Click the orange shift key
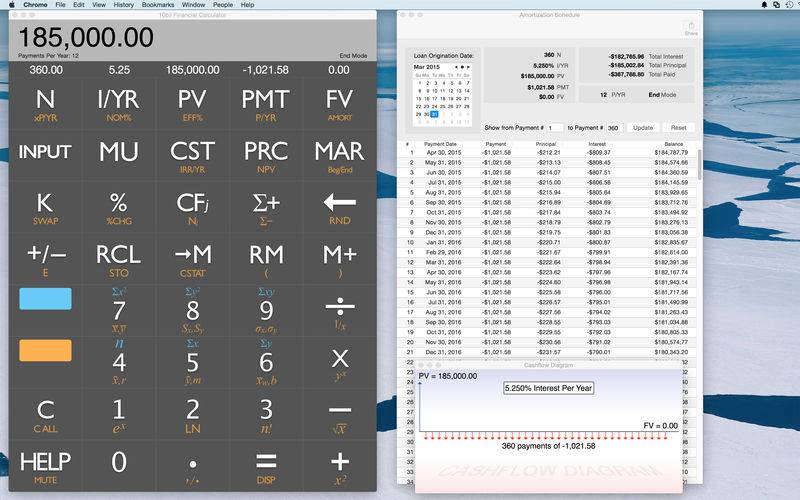This screenshot has width=800, height=500. pos(45,351)
